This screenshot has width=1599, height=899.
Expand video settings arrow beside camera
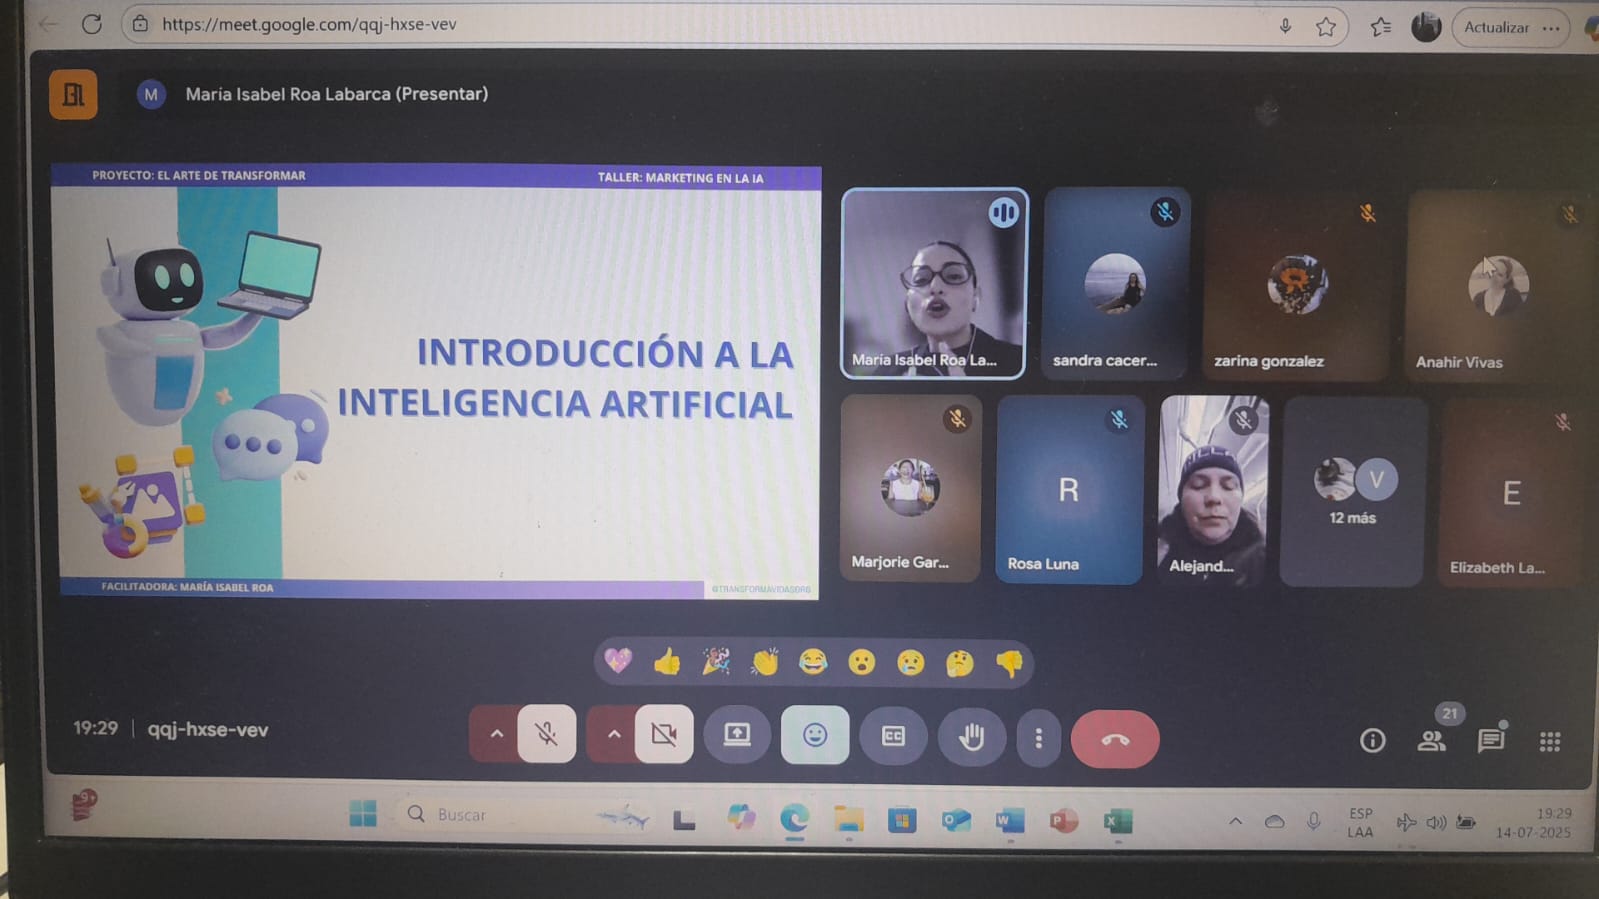click(613, 734)
